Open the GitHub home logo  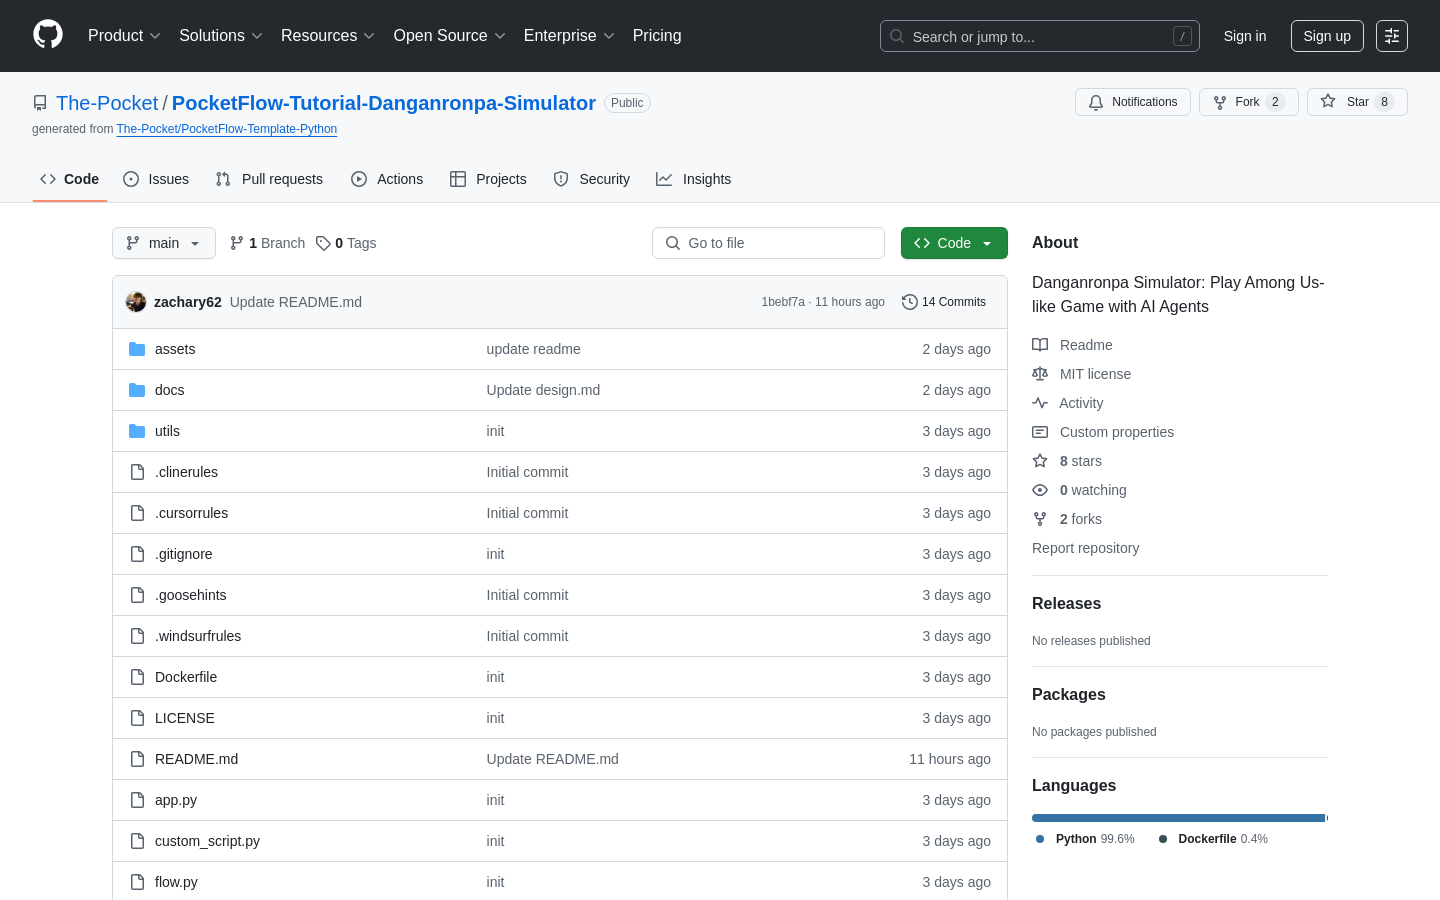click(x=48, y=35)
